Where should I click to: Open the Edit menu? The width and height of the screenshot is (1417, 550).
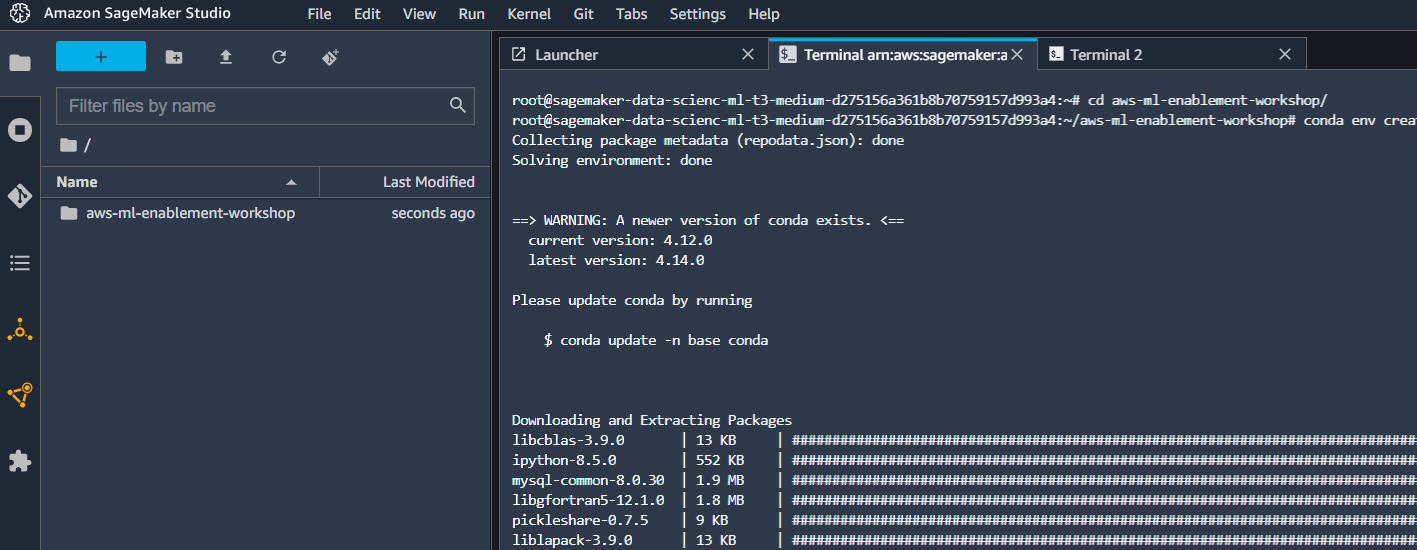[x=367, y=14]
